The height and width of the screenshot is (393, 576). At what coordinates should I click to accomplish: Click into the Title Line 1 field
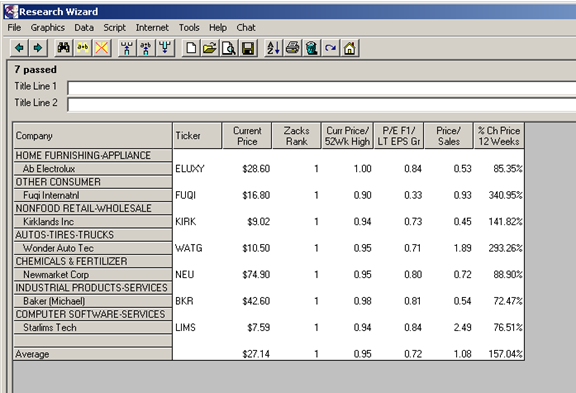tap(321, 88)
